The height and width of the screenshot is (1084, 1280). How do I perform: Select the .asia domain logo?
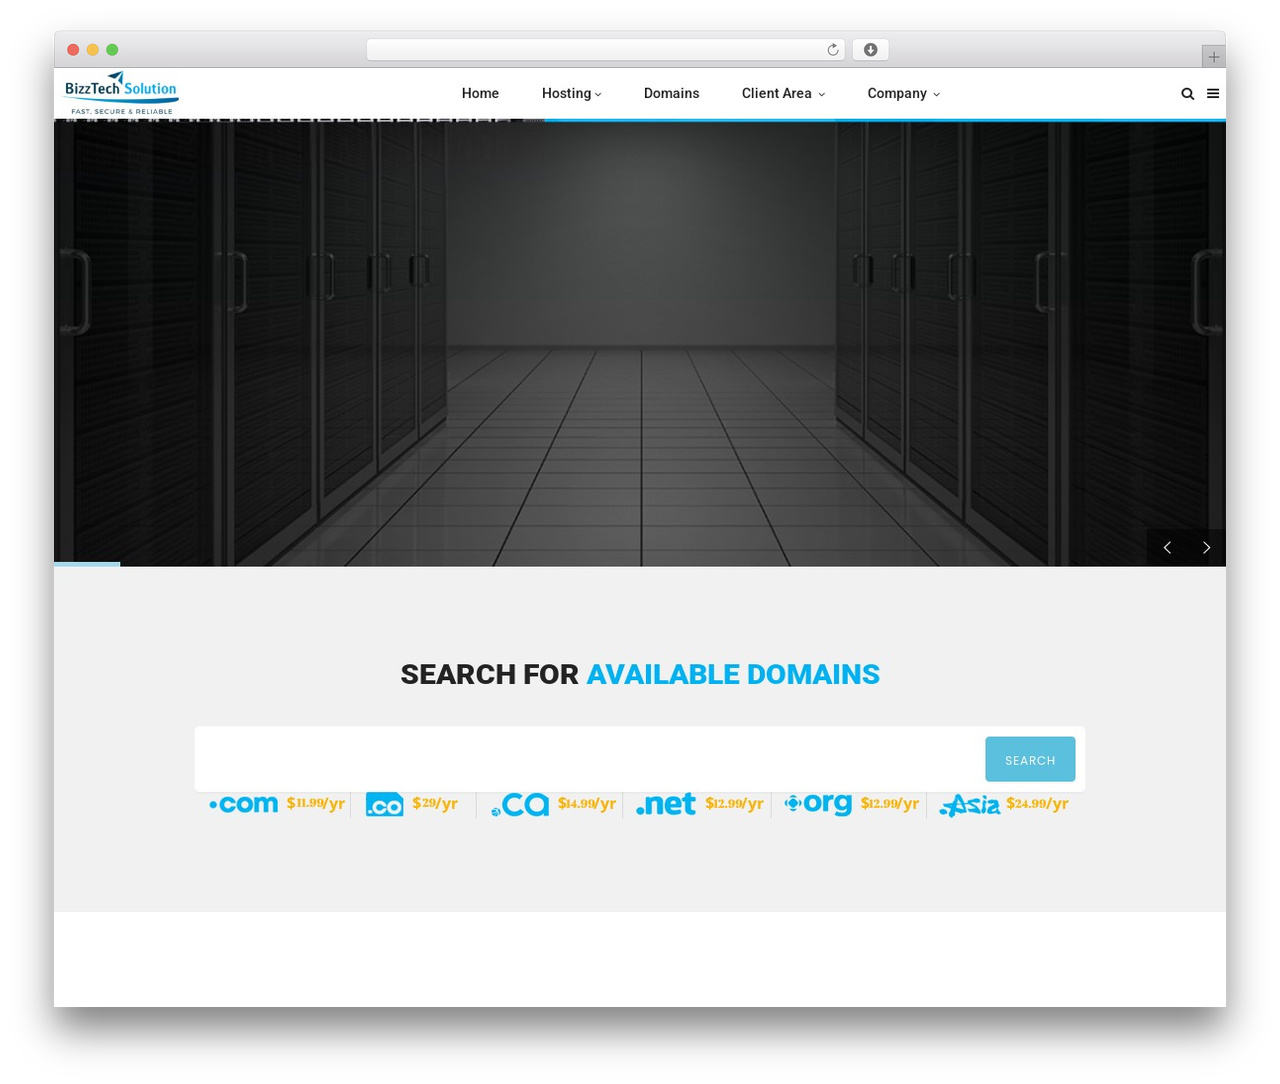[969, 805]
